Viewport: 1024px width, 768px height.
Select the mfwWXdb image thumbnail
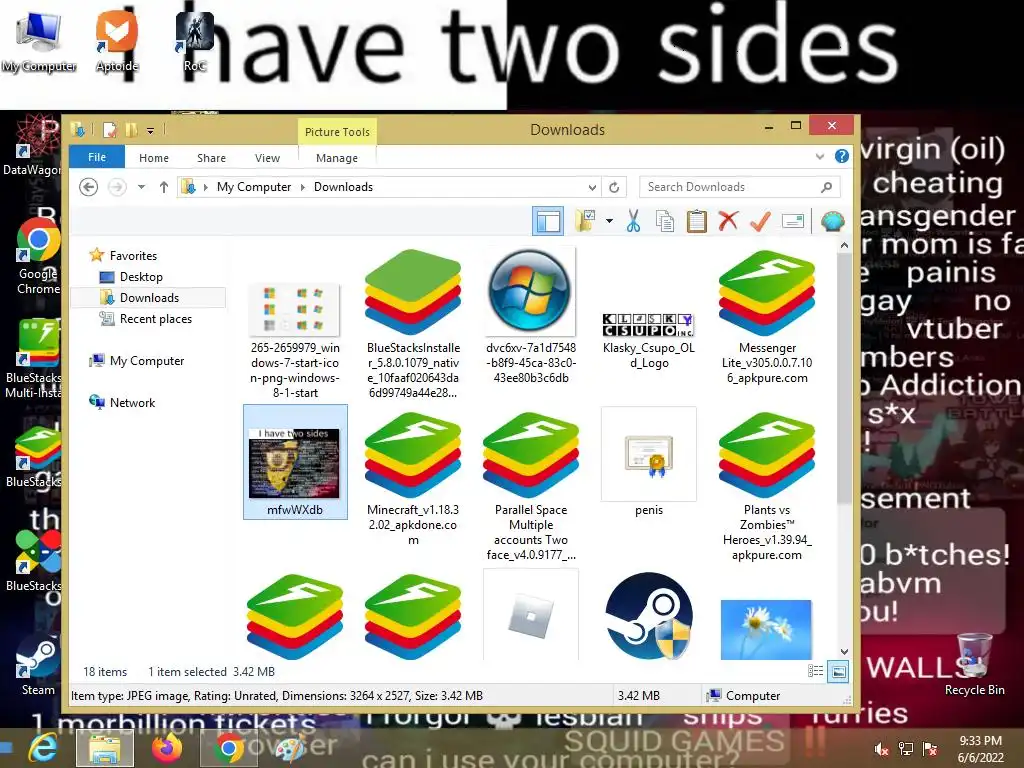[x=295, y=462]
